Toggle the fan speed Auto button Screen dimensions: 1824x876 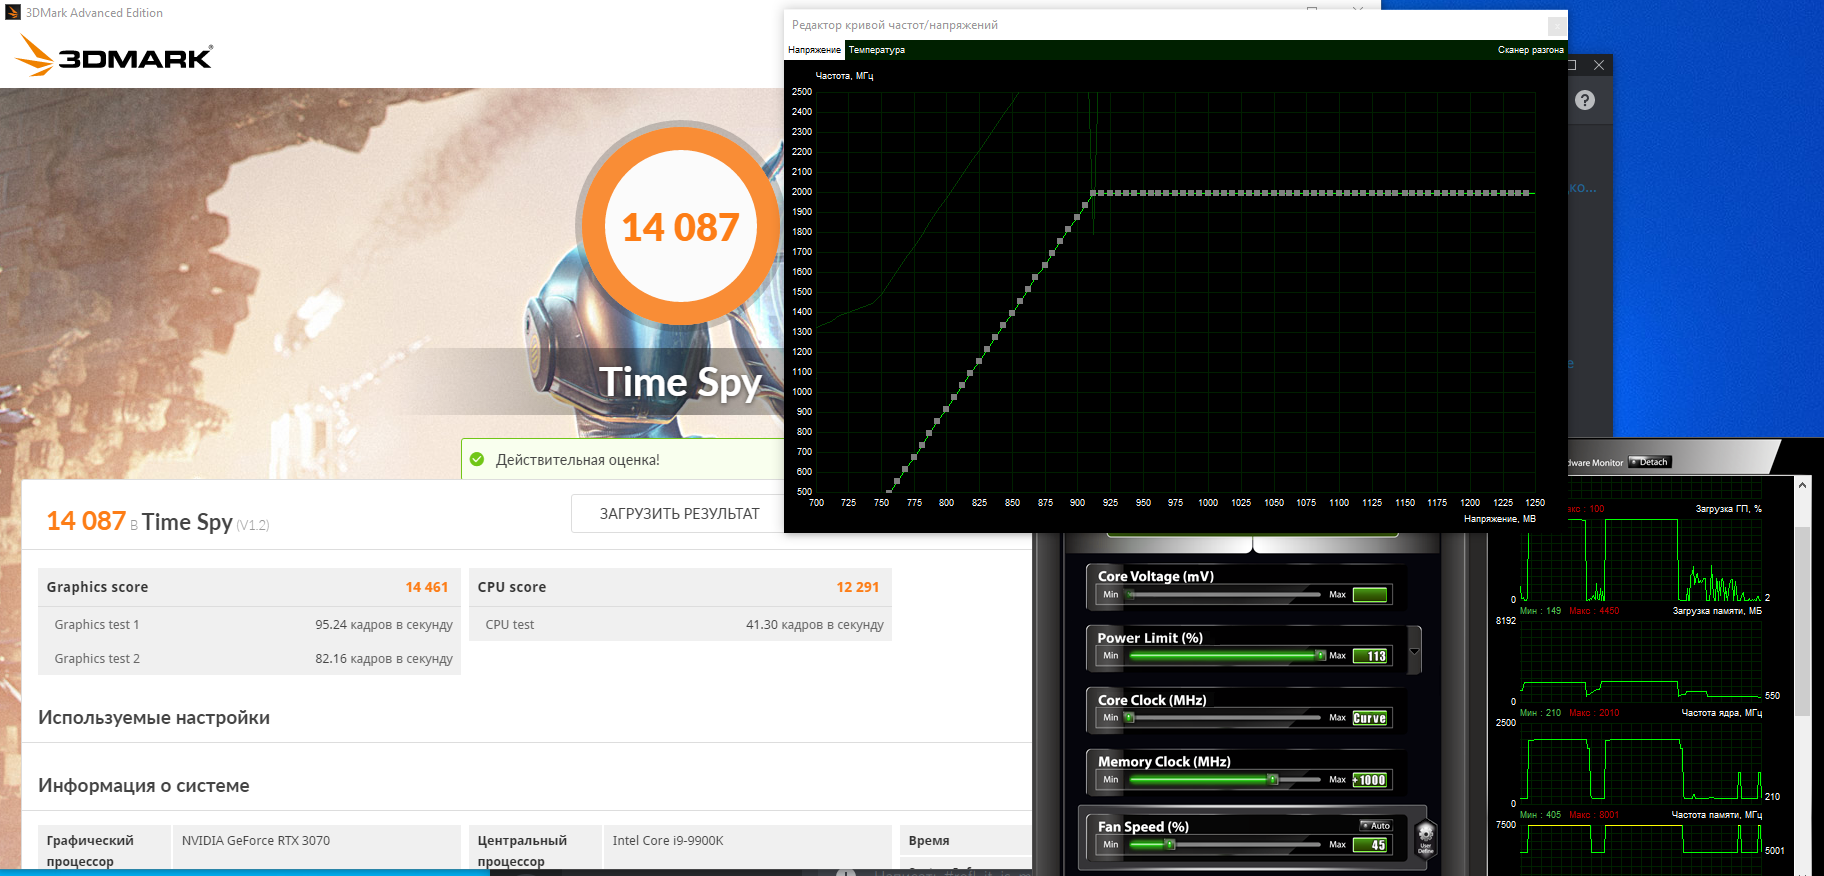click(x=1376, y=826)
